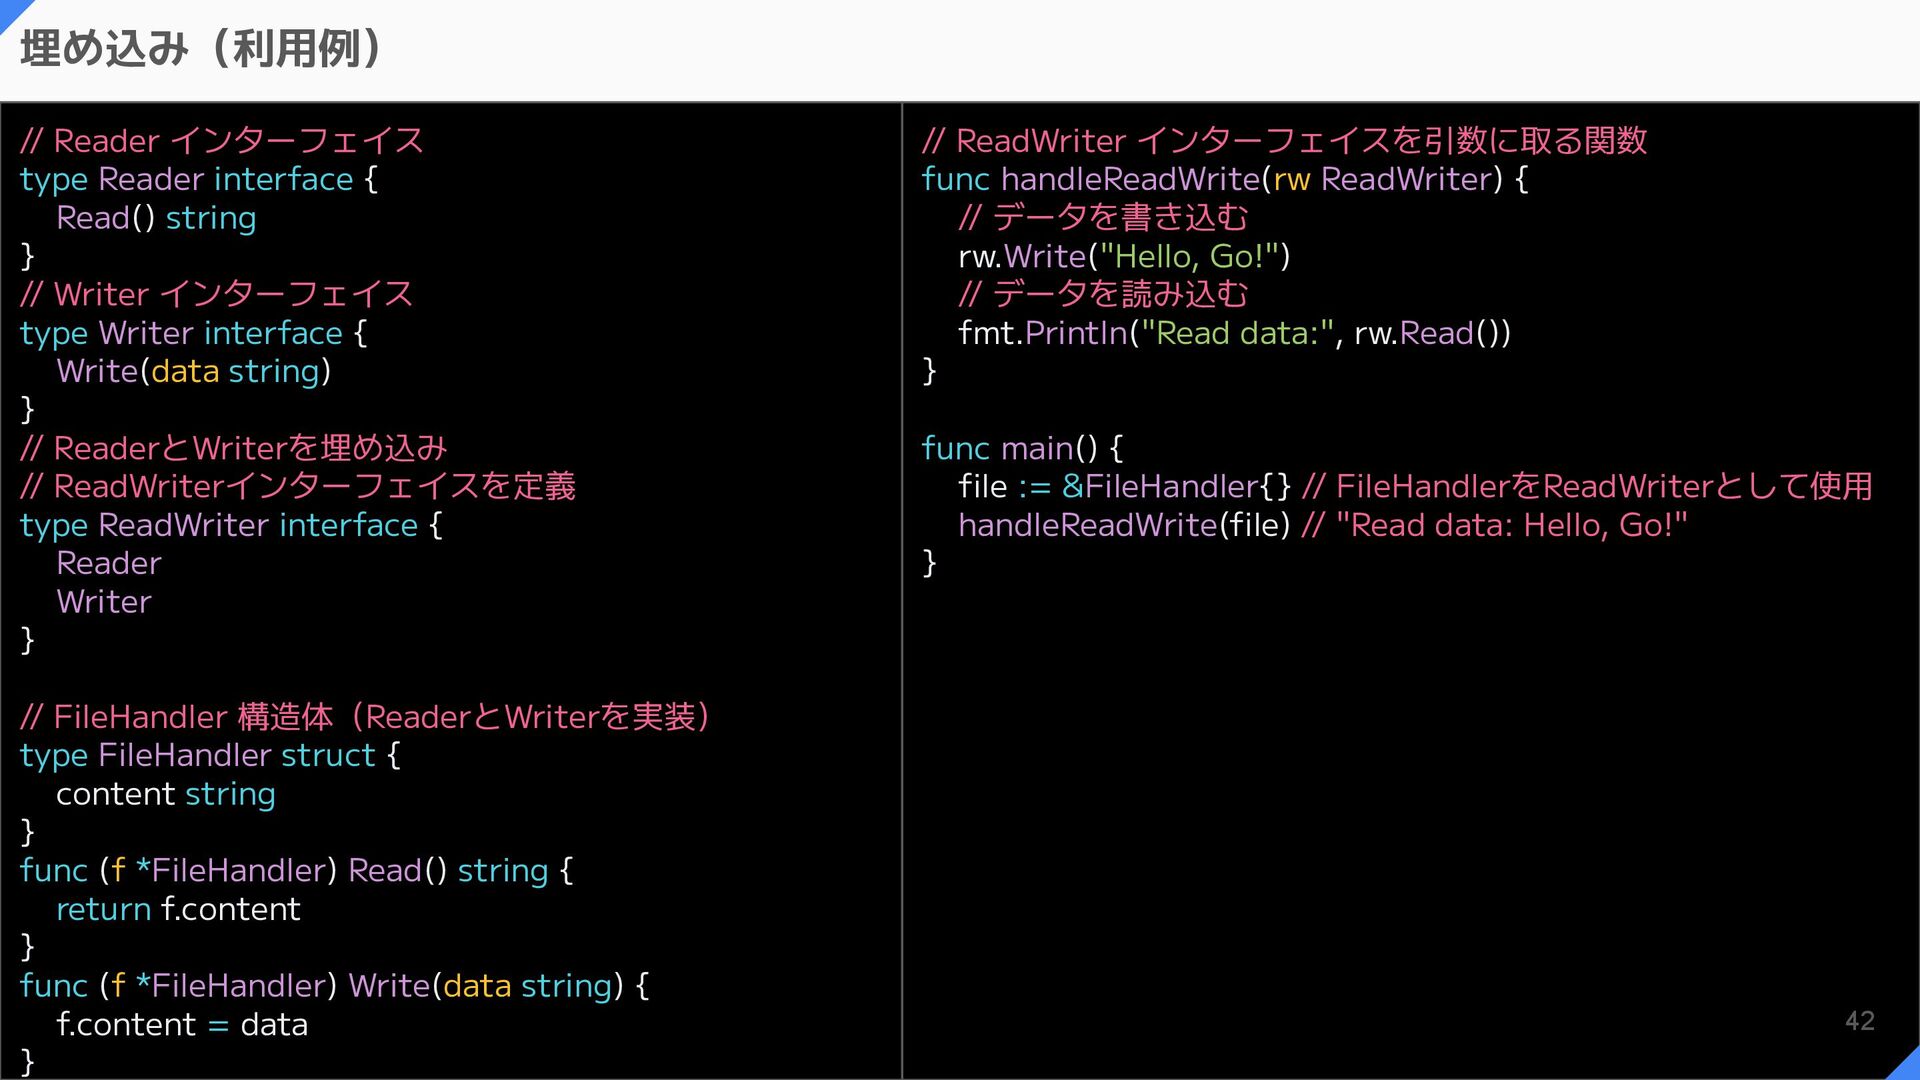Image resolution: width=1920 pixels, height=1080 pixels.
Task: Click the line "type FileHandler struct {"
Action: 210,756
